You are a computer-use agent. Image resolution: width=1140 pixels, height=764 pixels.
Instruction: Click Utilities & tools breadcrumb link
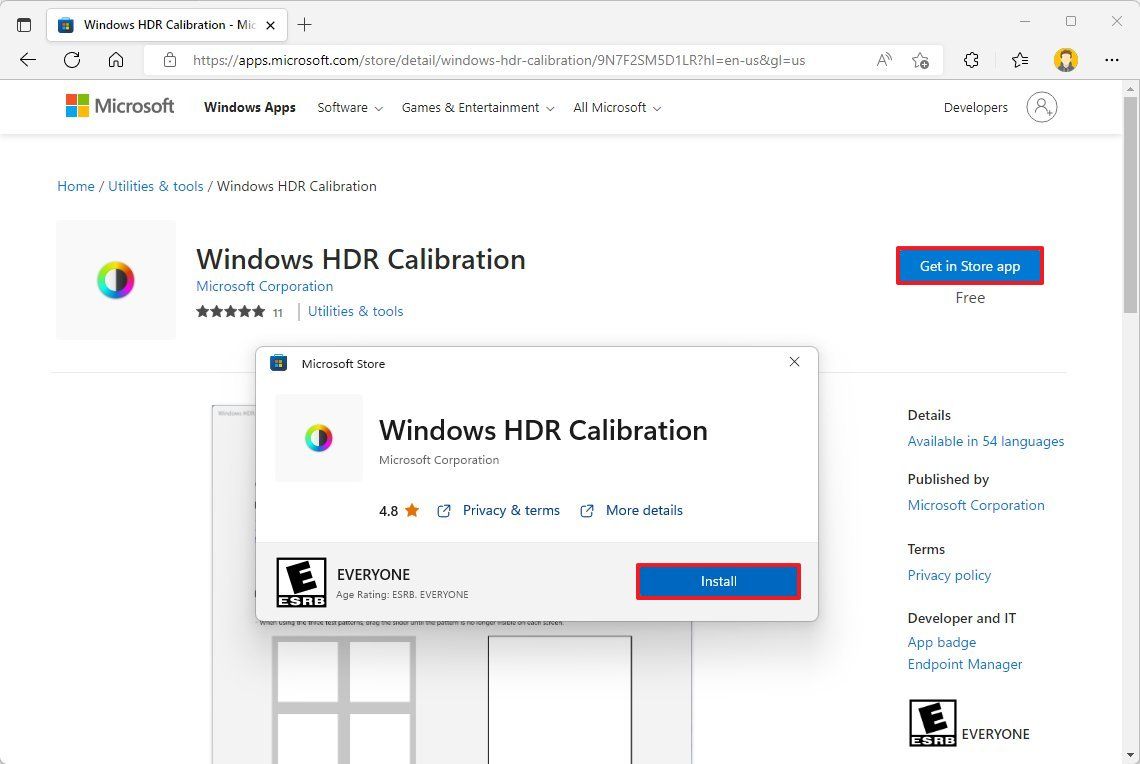pos(156,186)
